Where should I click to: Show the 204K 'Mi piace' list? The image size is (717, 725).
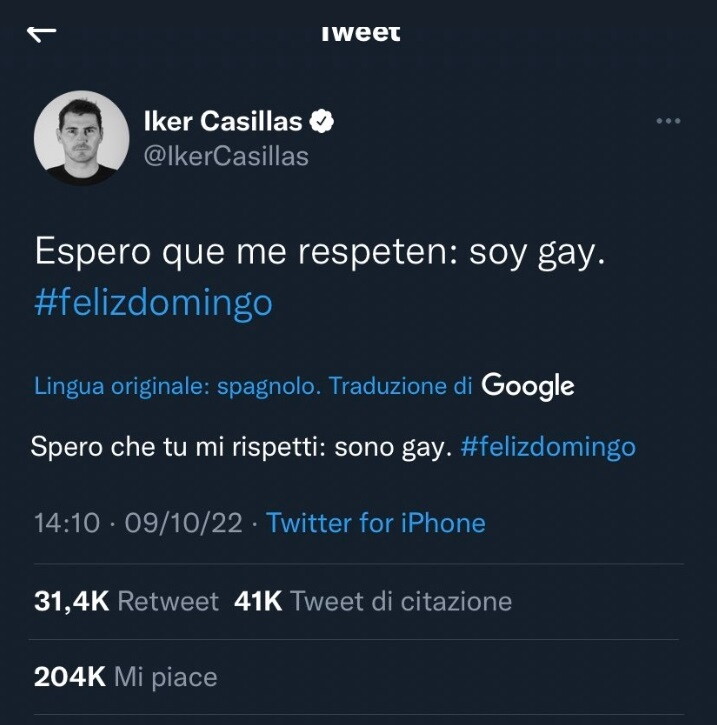[x=126, y=677]
